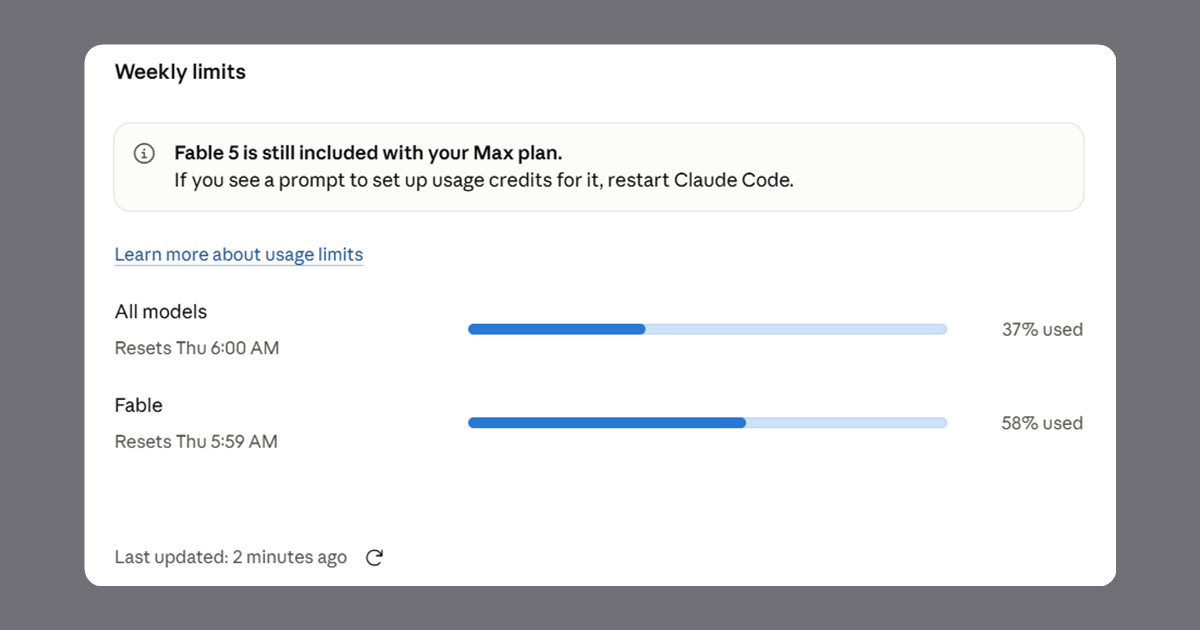Select the Weekly limits heading
Viewport: 1200px width, 630px height.
tap(180, 72)
